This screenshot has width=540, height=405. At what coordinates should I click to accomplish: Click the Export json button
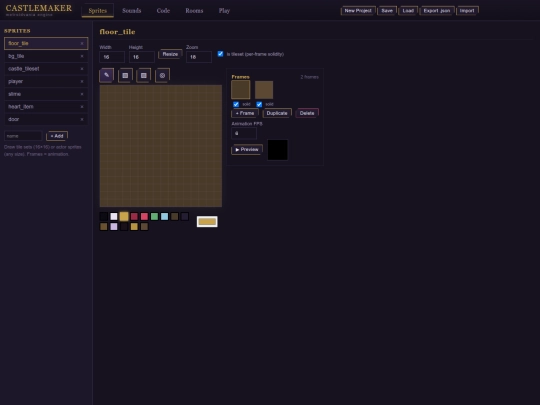click(x=437, y=11)
